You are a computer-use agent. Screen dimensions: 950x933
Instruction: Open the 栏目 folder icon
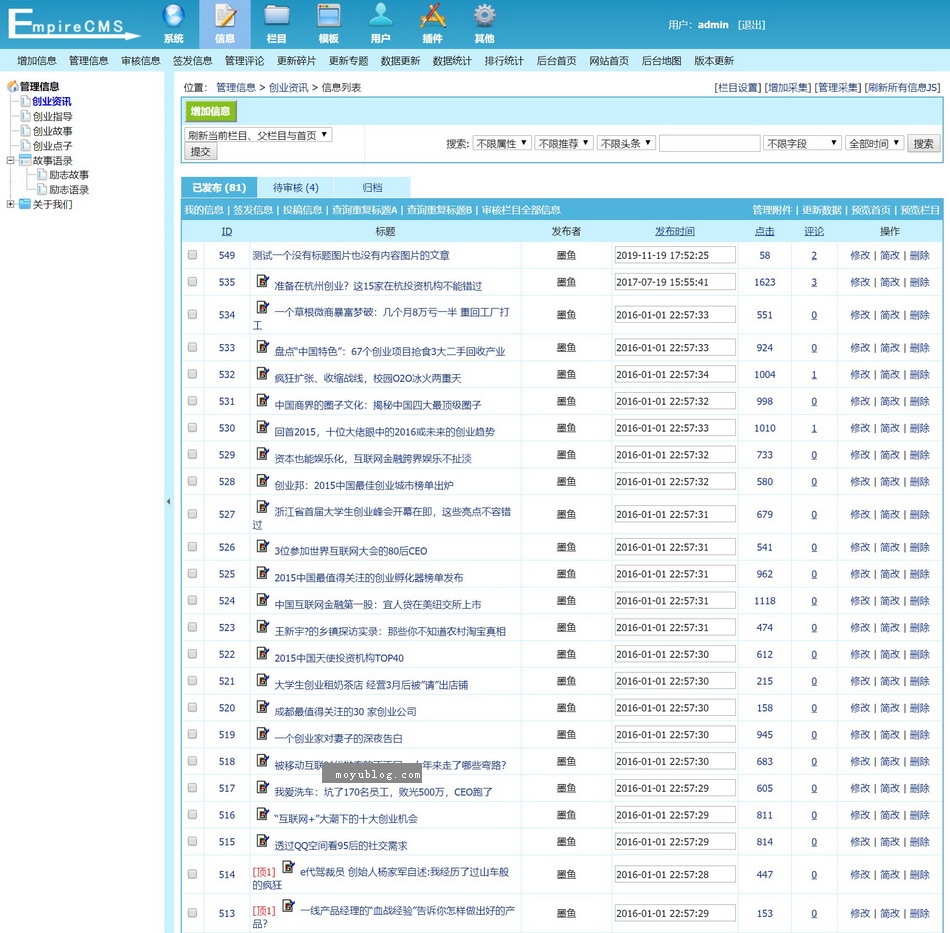point(276,16)
